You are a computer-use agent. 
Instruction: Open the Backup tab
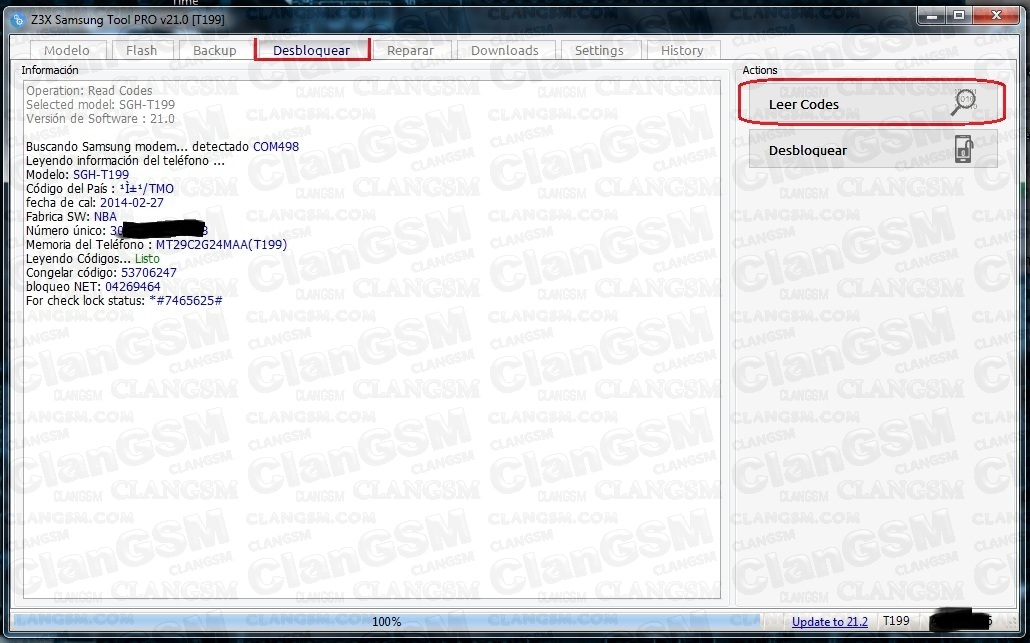214,51
